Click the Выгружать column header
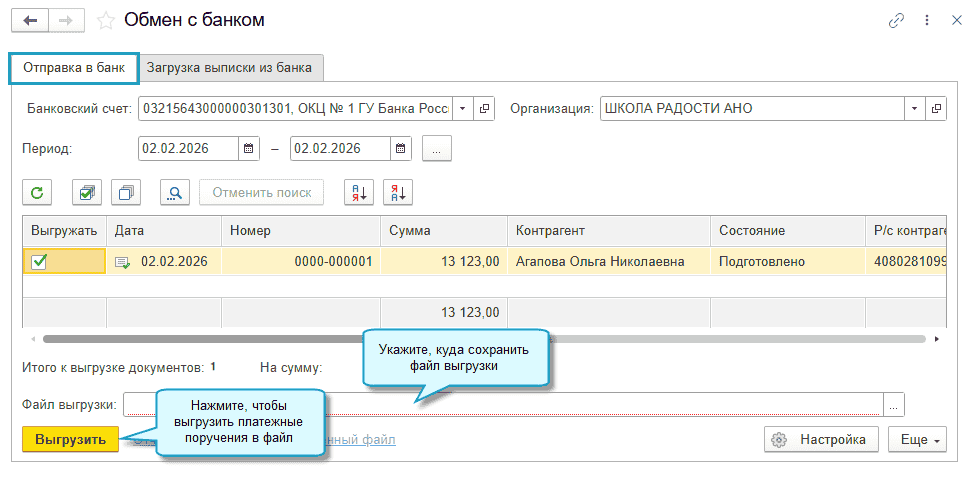Image resolution: width=975 pixels, height=479 pixels. [x=65, y=231]
